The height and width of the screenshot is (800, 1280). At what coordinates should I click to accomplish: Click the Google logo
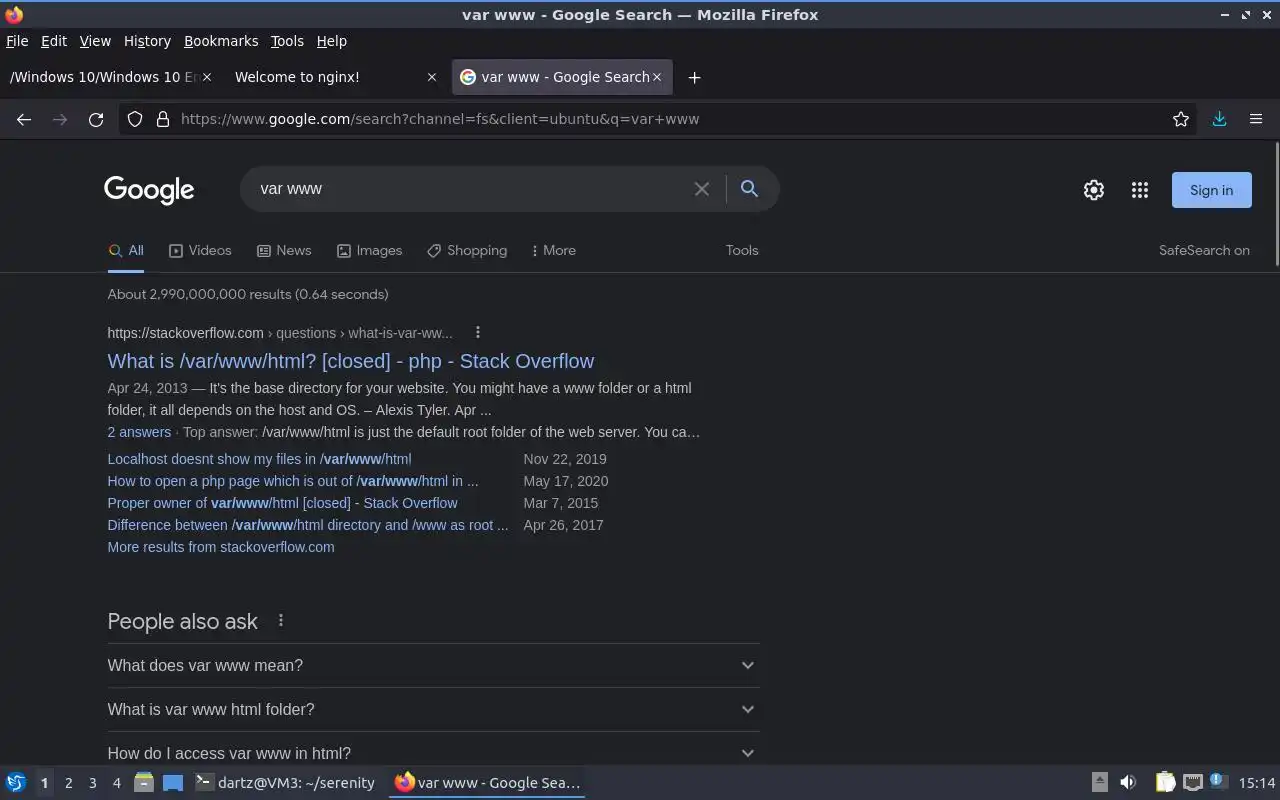149,190
